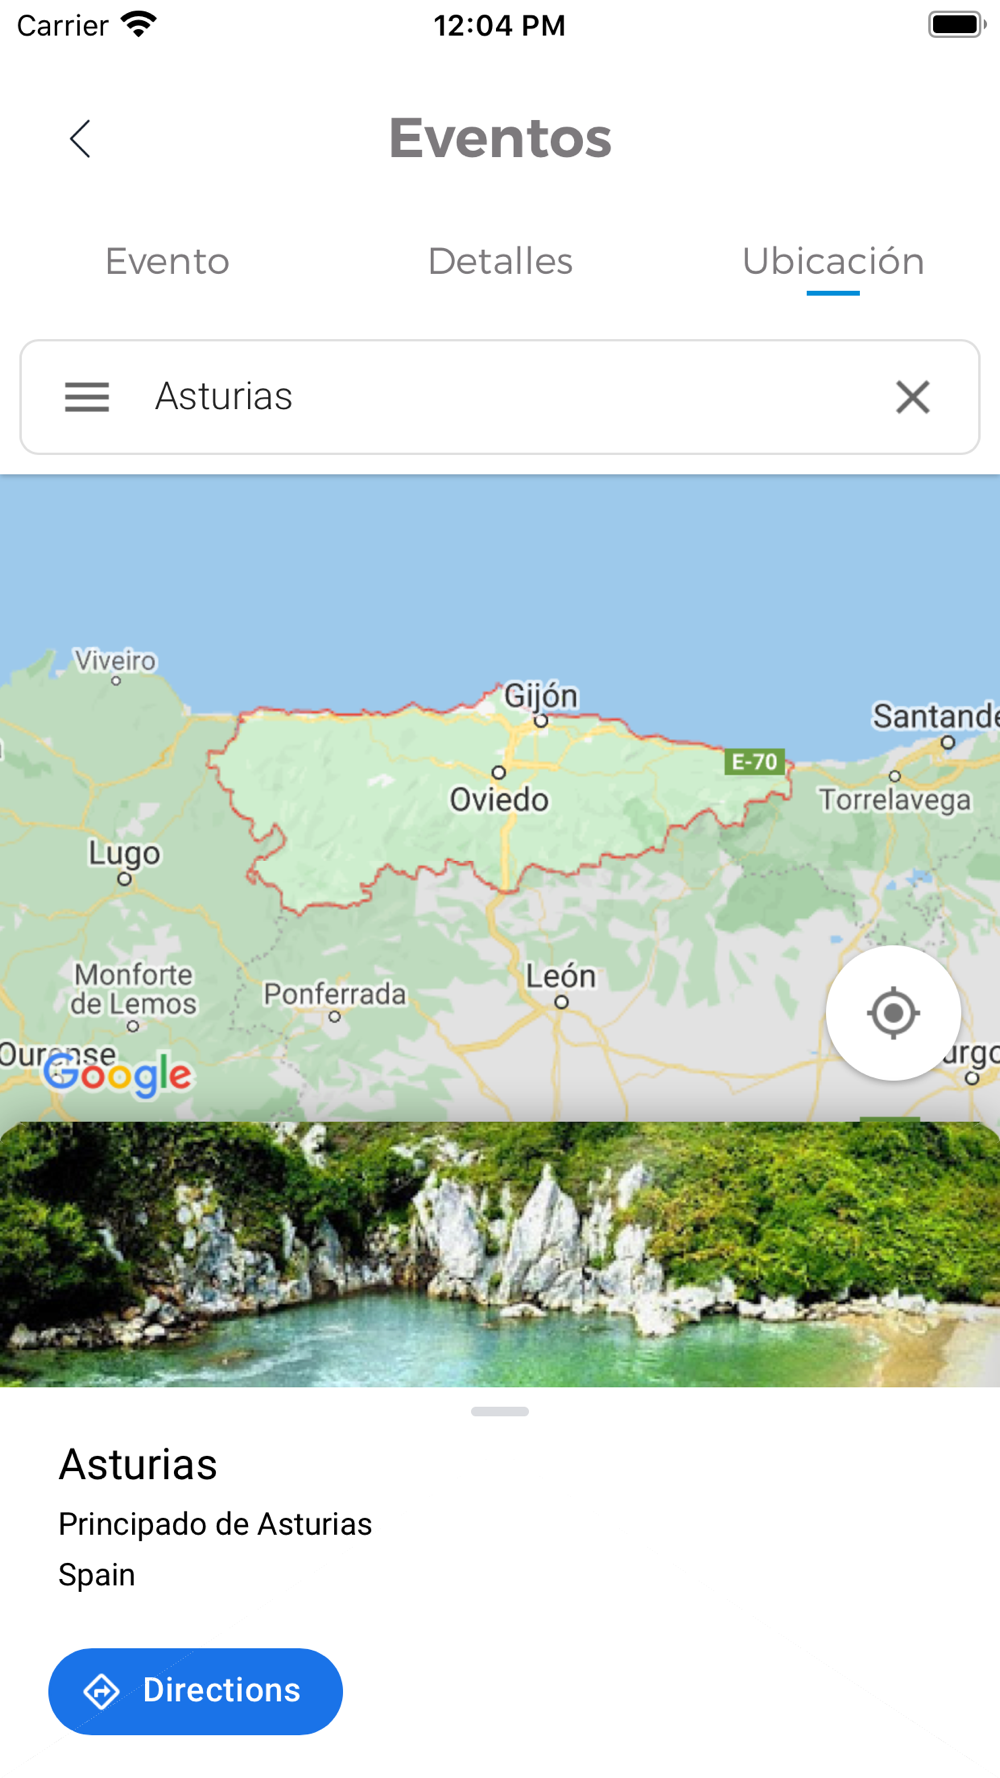
Task: Tap the Asturias place title
Action: click(138, 1465)
